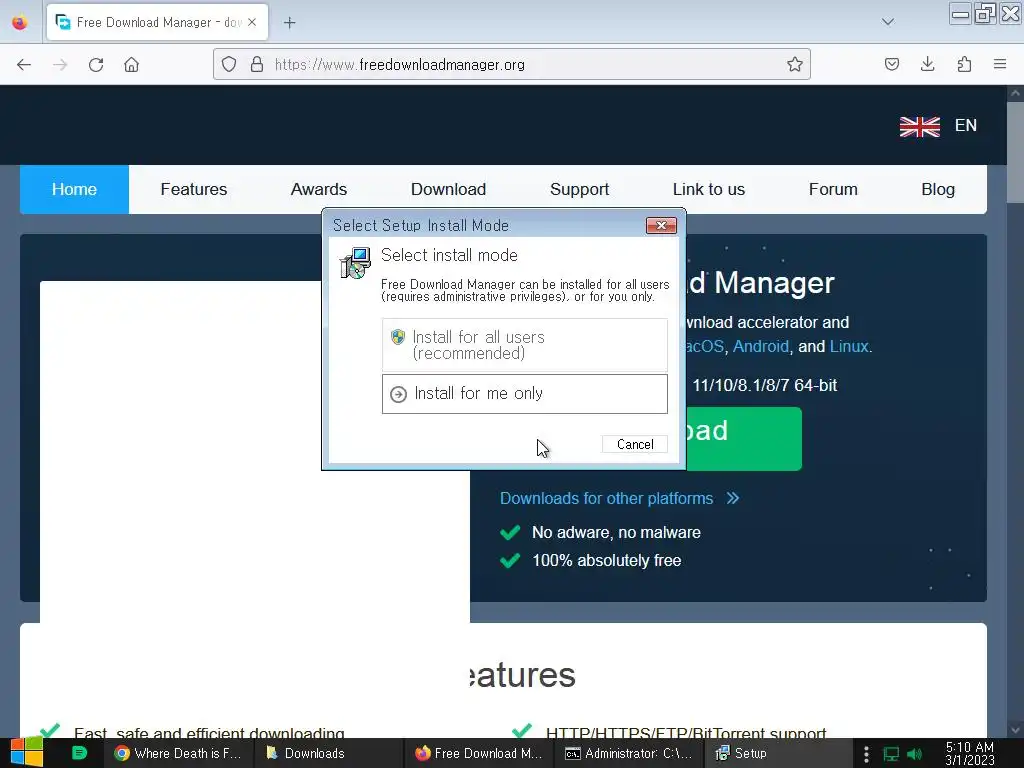This screenshot has height=768, width=1024.
Task: Open the Awards navigation tab
Action: [x=319, y=189]
